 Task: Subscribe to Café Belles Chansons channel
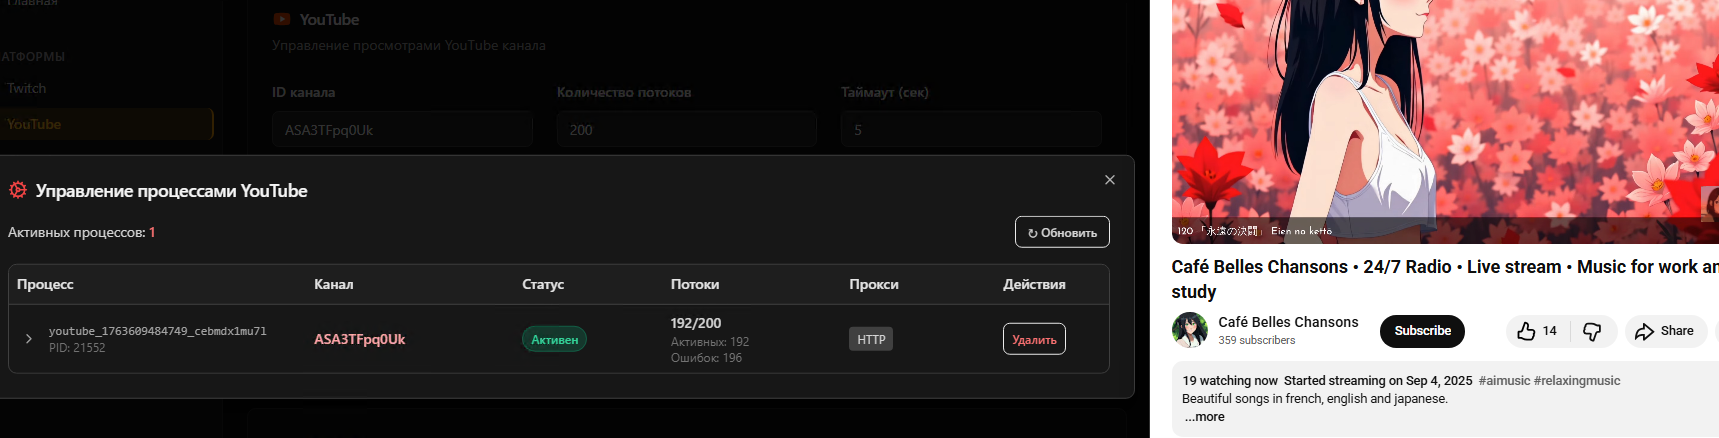[x=1422, y=331]
